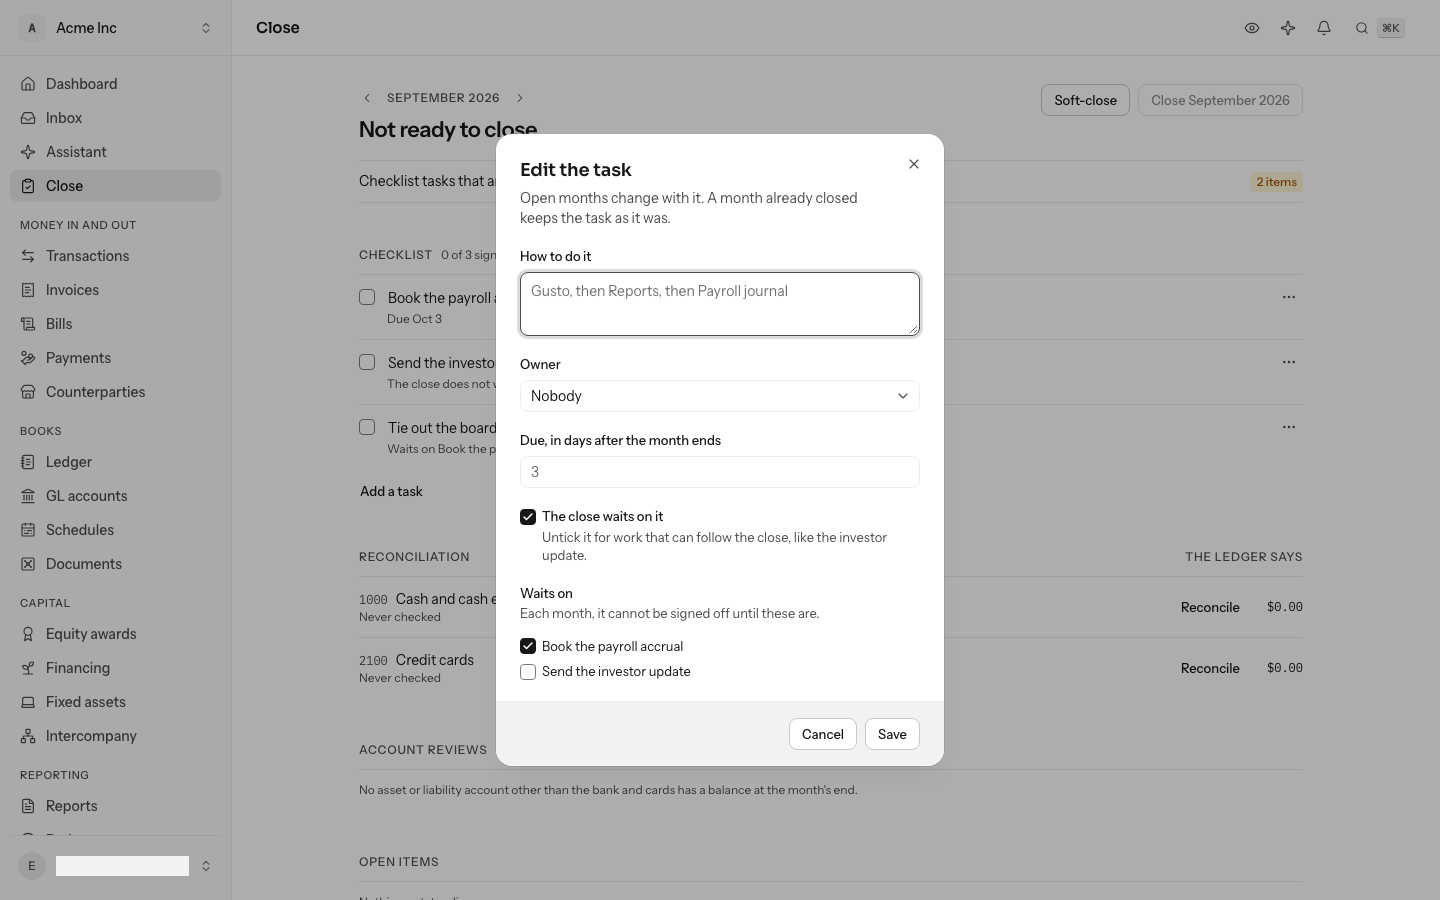Viewport: 1440px width, 900px height.
Task: Click Close September 2026 button
Action: (1220, 100)
